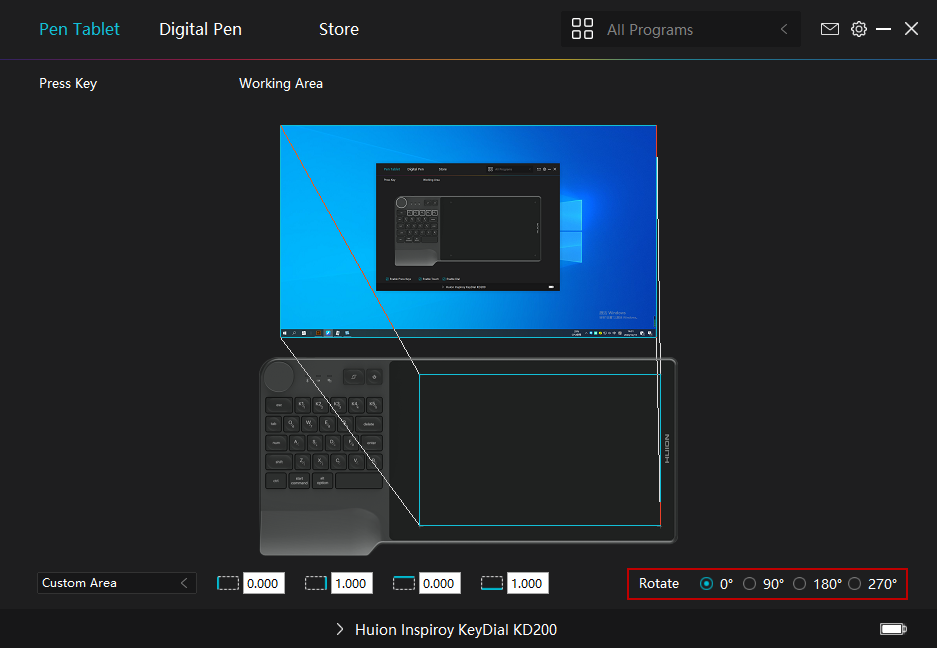Select the Working Area sub-tab
Image resolution: width=937 pixels, height=648 pixels.
point(281,83)
